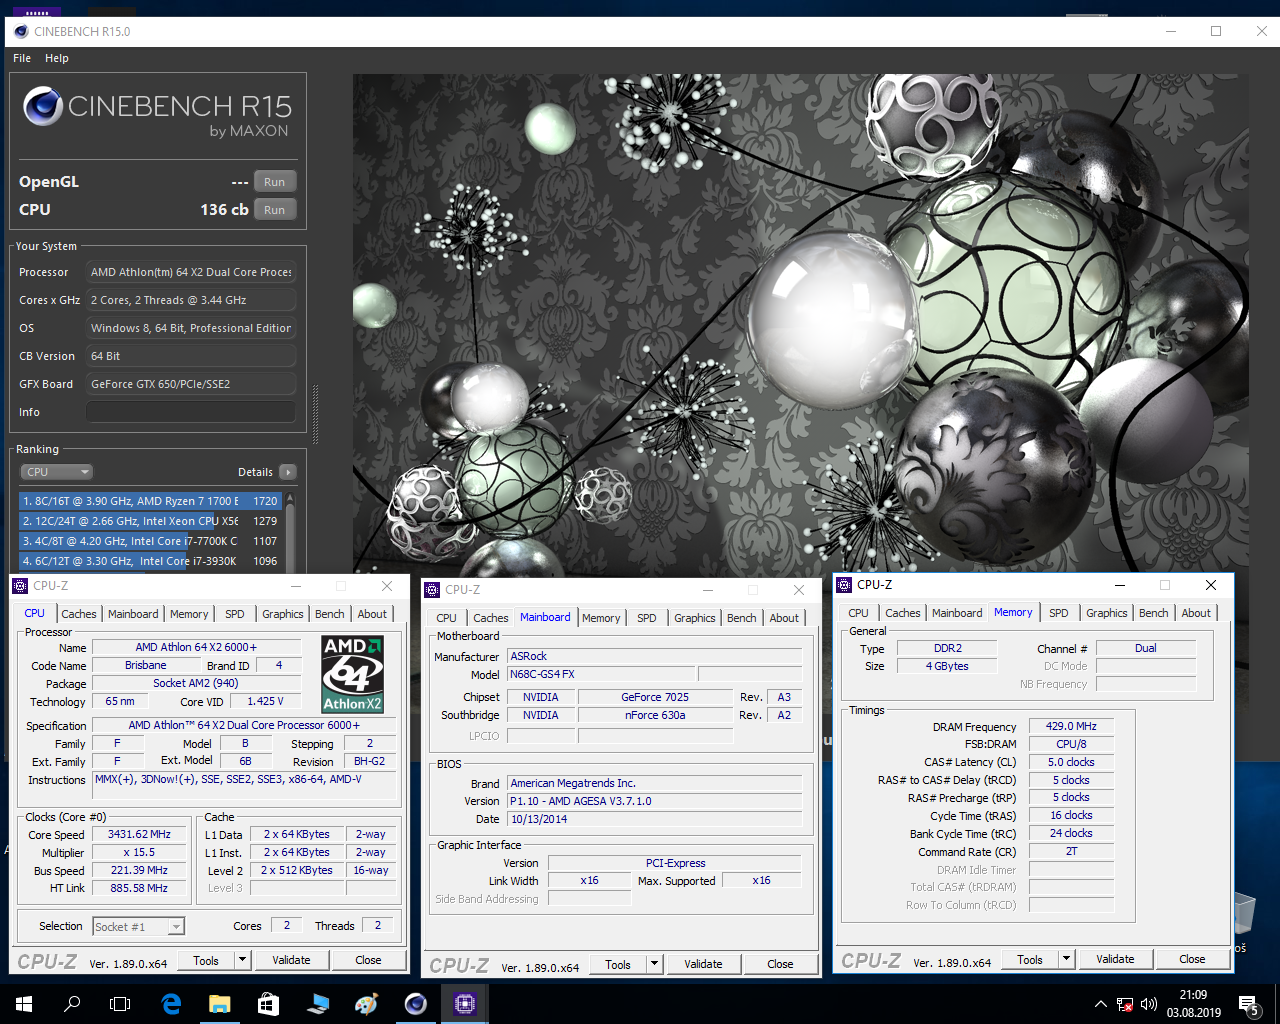This screenshot has width=1280, height=1024.
Task: Click Close button in left CPU-Z
Action: point(368,960)
